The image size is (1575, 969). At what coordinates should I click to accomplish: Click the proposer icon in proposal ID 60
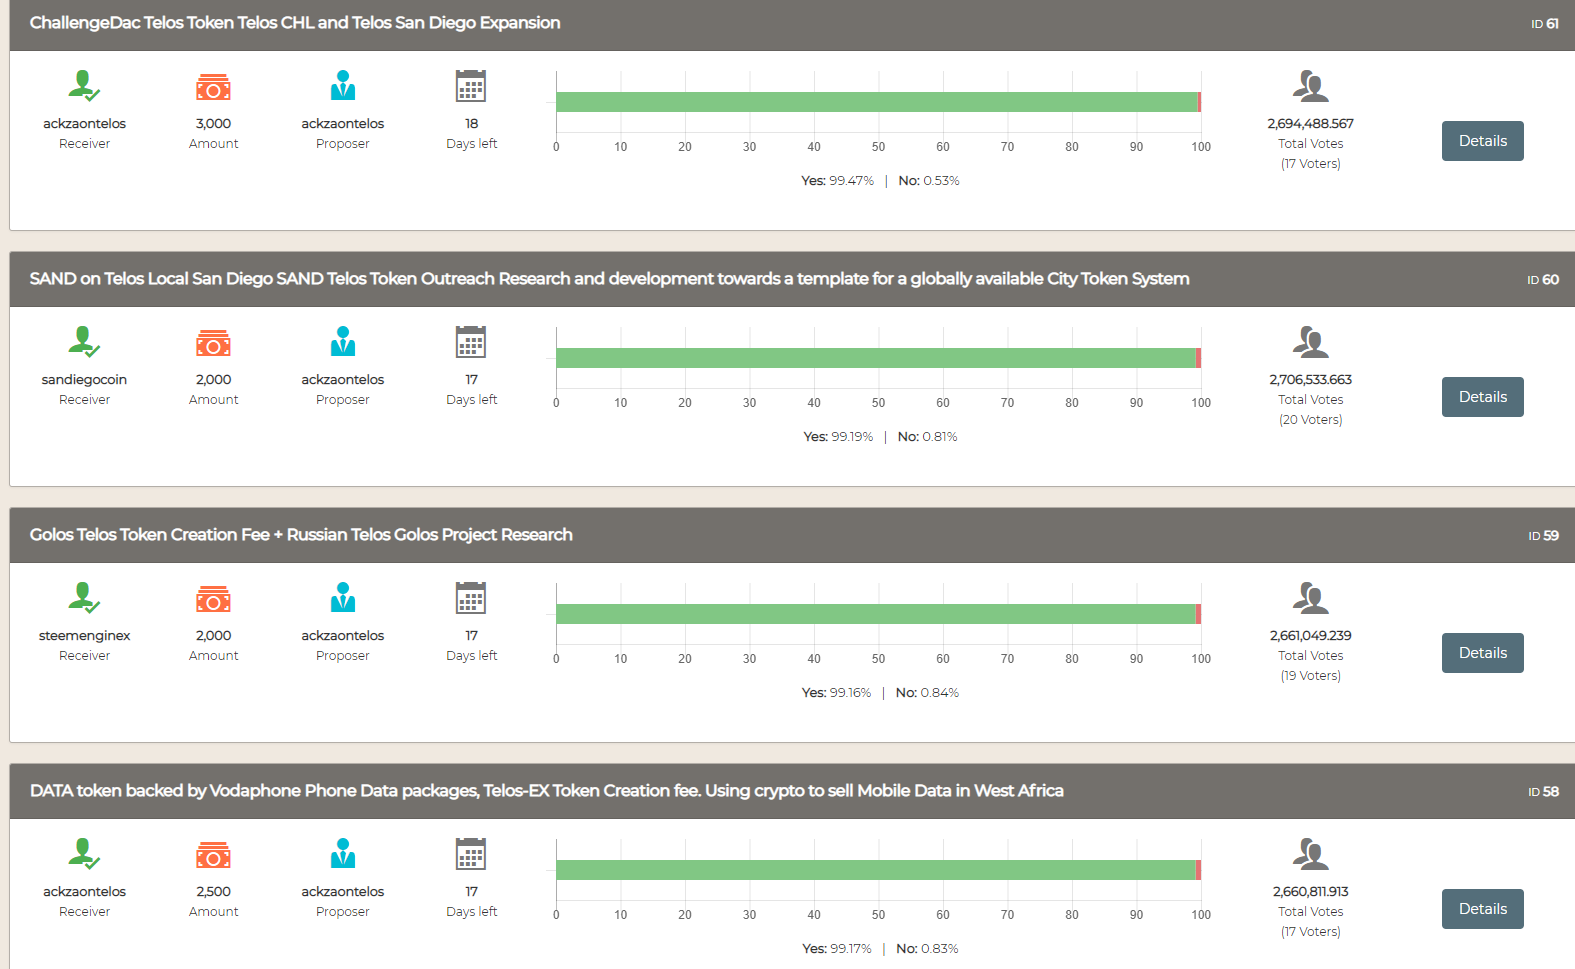pyautogui.click(x=343, y=341)
